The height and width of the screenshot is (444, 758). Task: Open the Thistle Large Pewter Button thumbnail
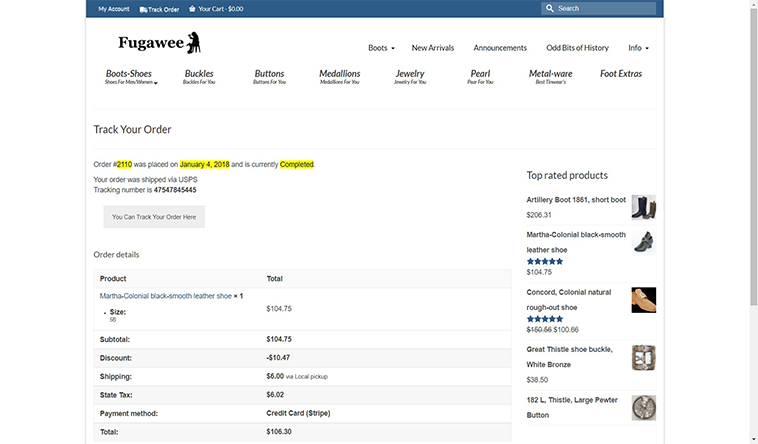644,407
